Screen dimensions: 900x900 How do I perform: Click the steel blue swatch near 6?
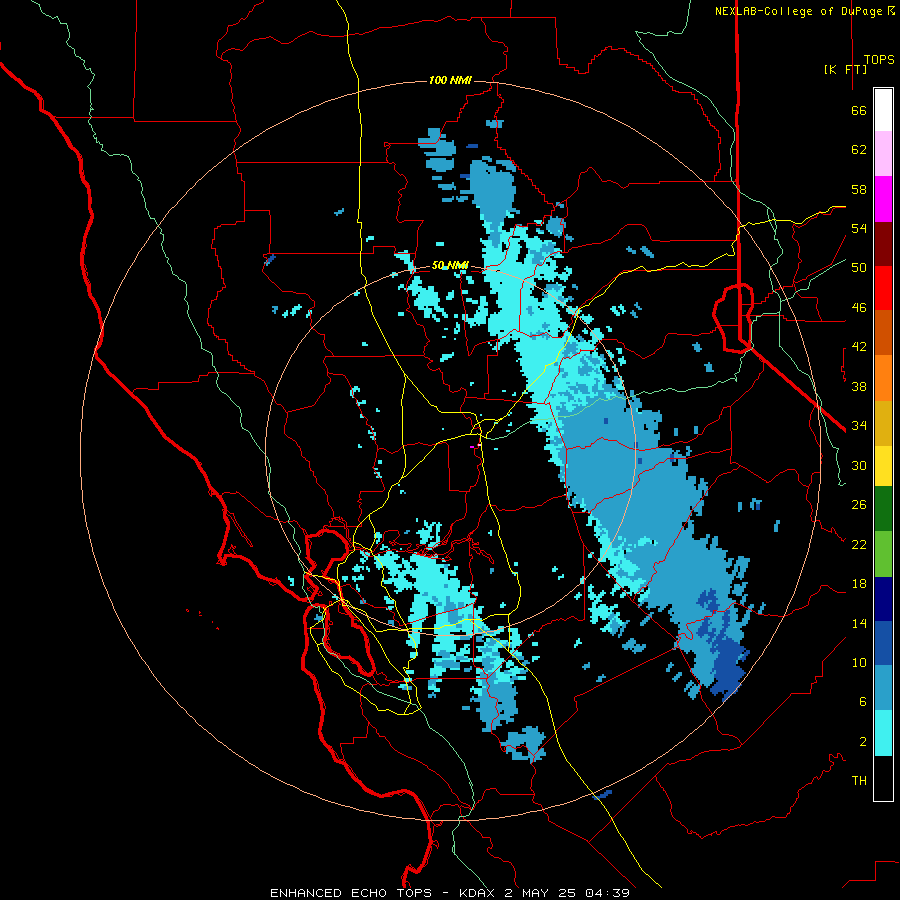coord(883,688)
